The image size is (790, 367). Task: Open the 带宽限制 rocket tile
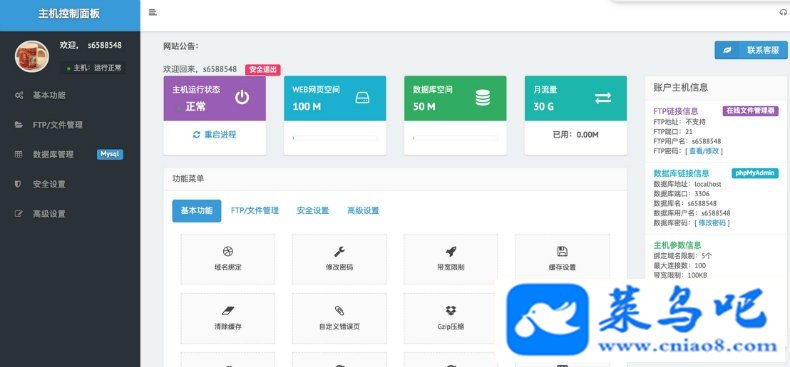pos(451,259)
